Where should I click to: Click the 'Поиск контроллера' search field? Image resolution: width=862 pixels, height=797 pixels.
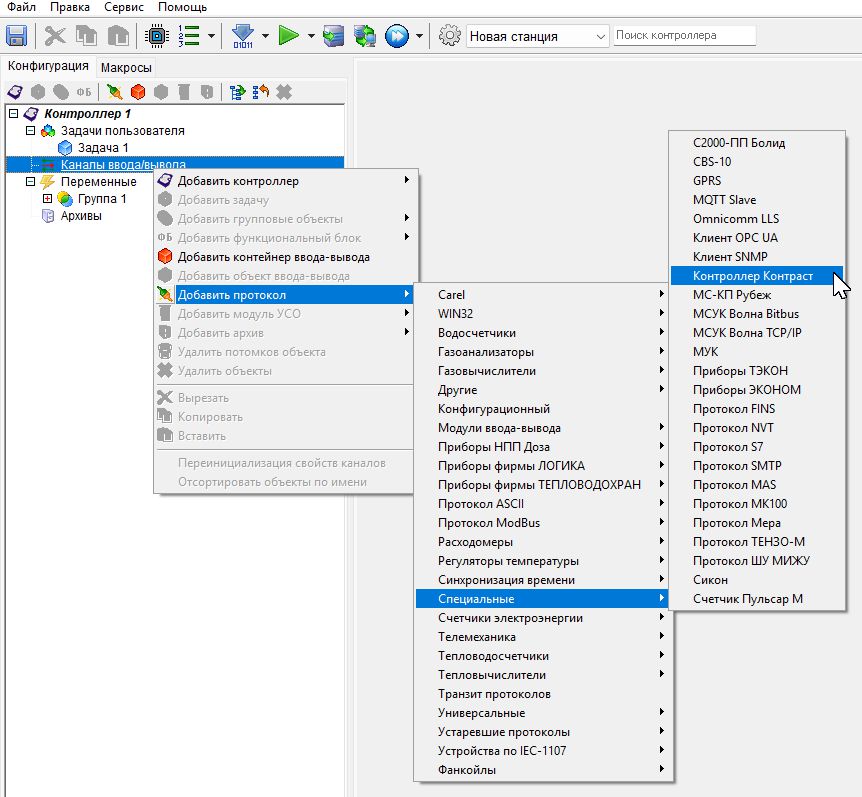tap(684, 35)
